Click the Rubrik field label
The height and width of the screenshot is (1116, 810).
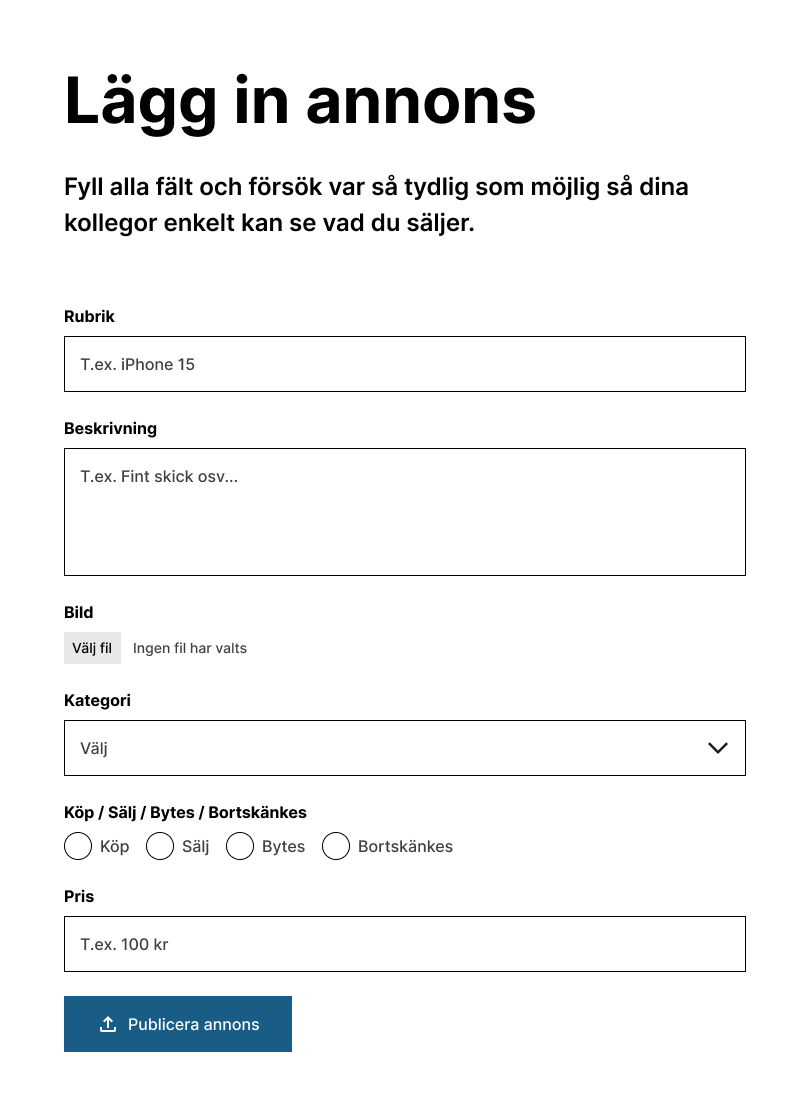point(89,316)
